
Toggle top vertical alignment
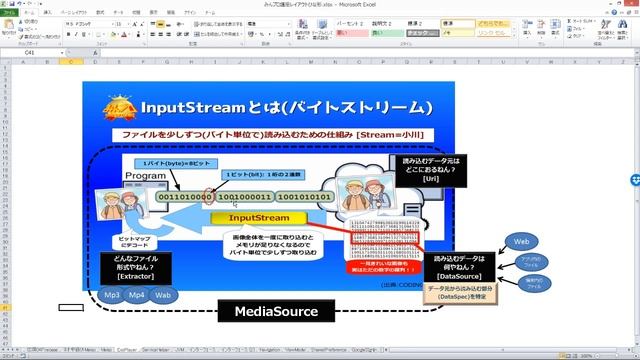tap(153, 24)
